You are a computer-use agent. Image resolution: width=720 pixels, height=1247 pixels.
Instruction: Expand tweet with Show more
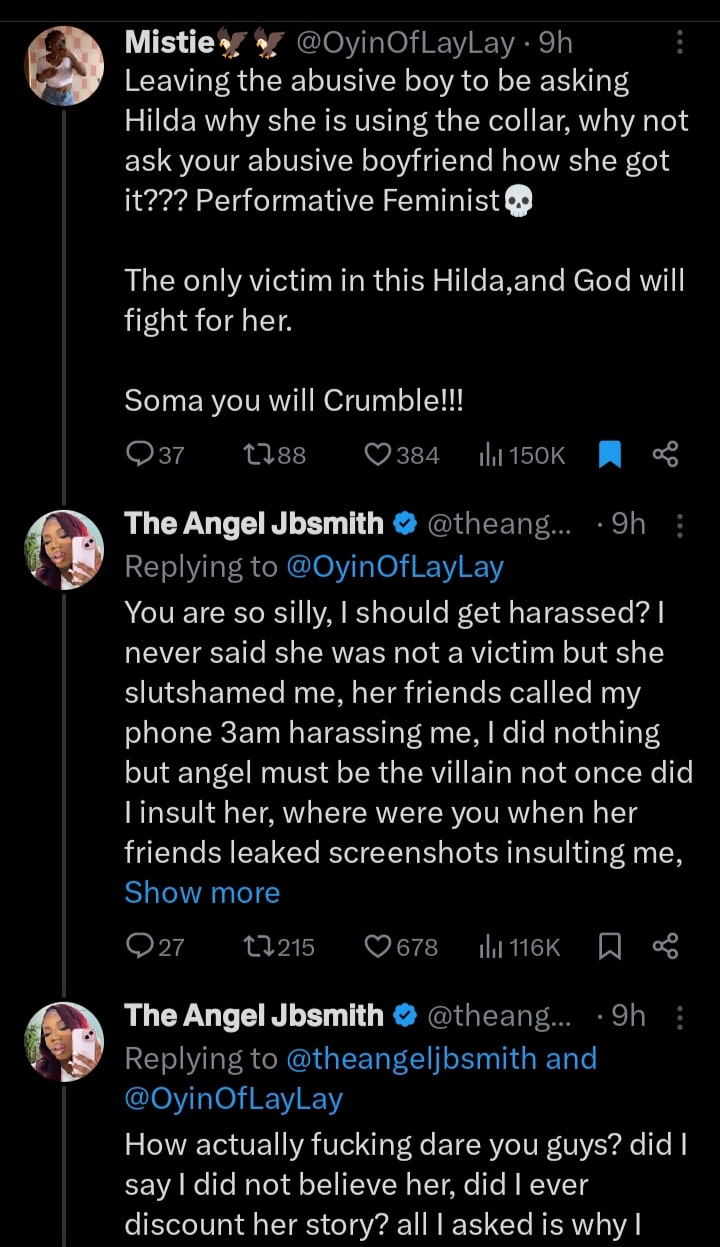tap(202, 892)
